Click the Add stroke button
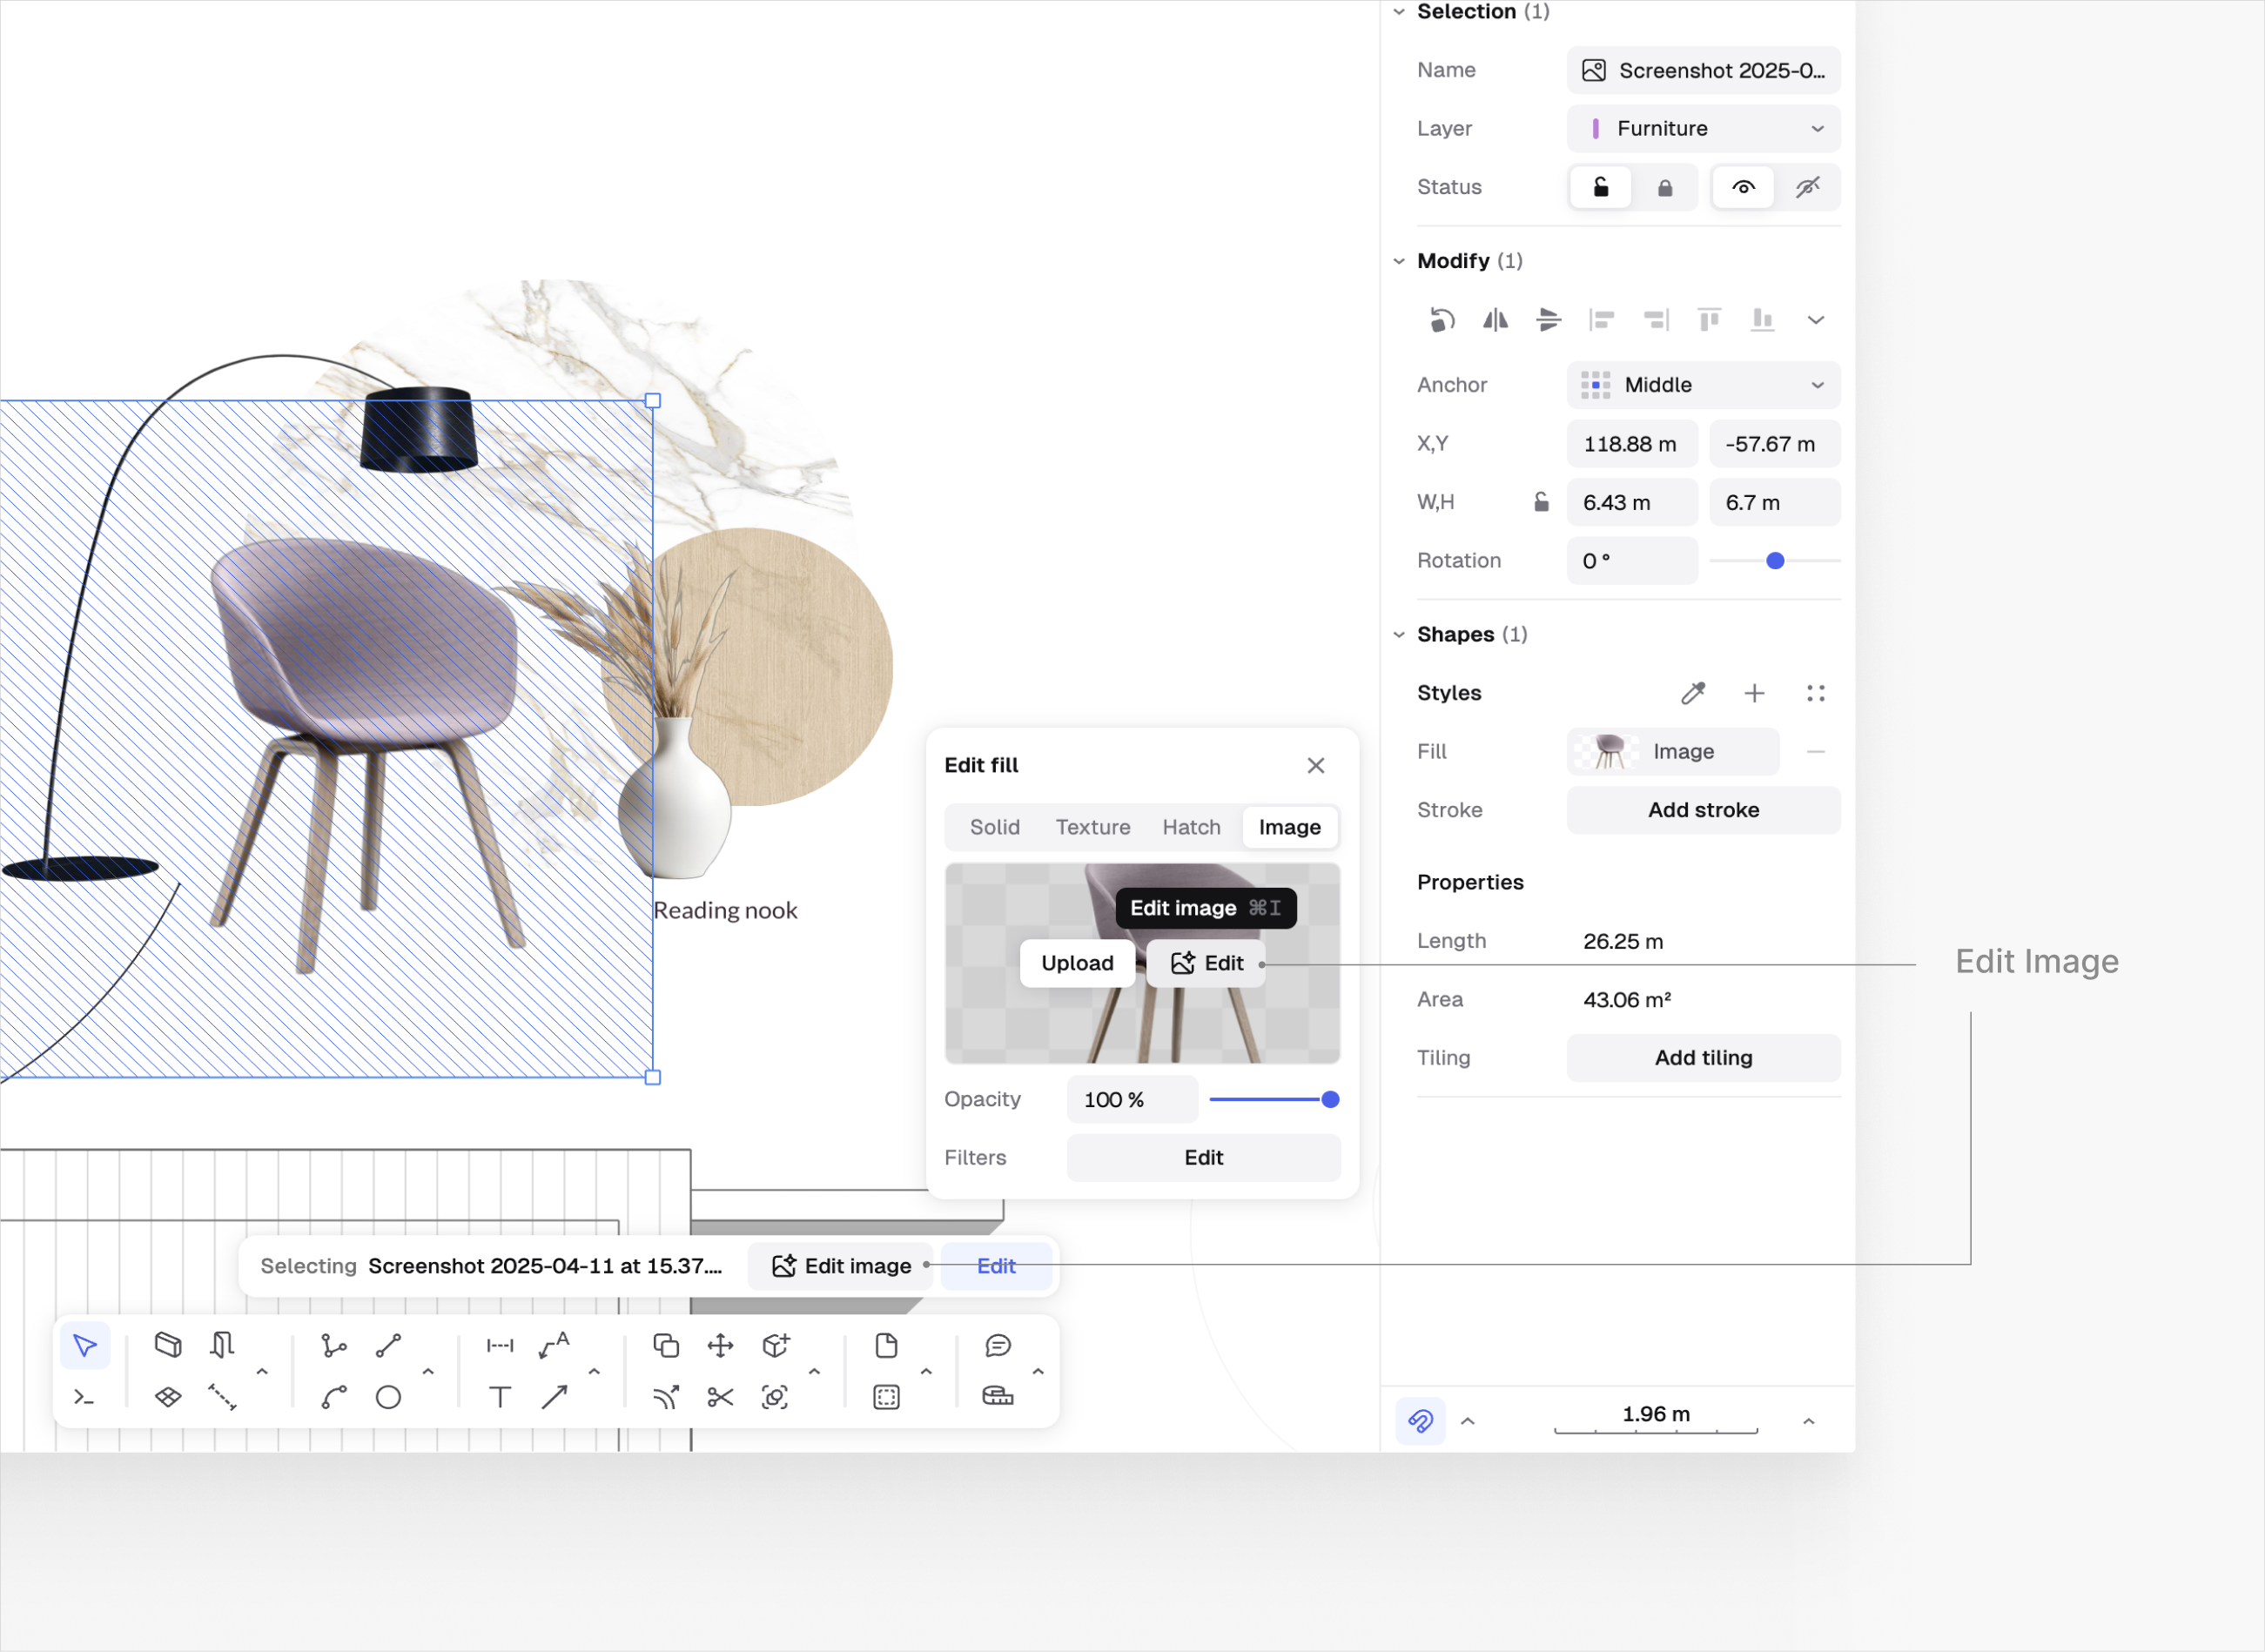The width and height of the screenshot is (2265, 1652). (1703, 810)
